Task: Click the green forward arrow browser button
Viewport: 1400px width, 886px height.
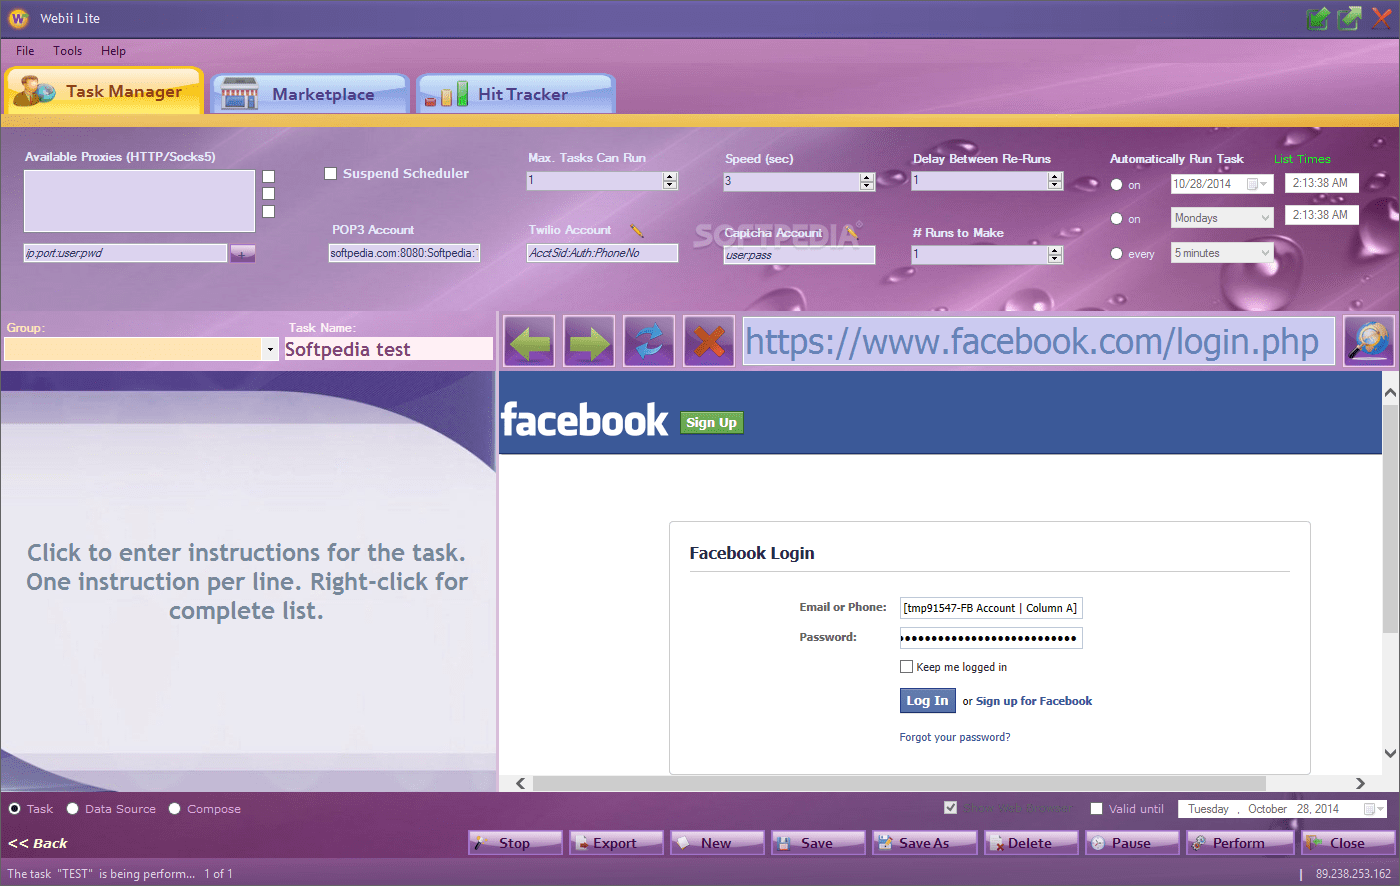Action: pyautogui.click(x=589, y=341)
